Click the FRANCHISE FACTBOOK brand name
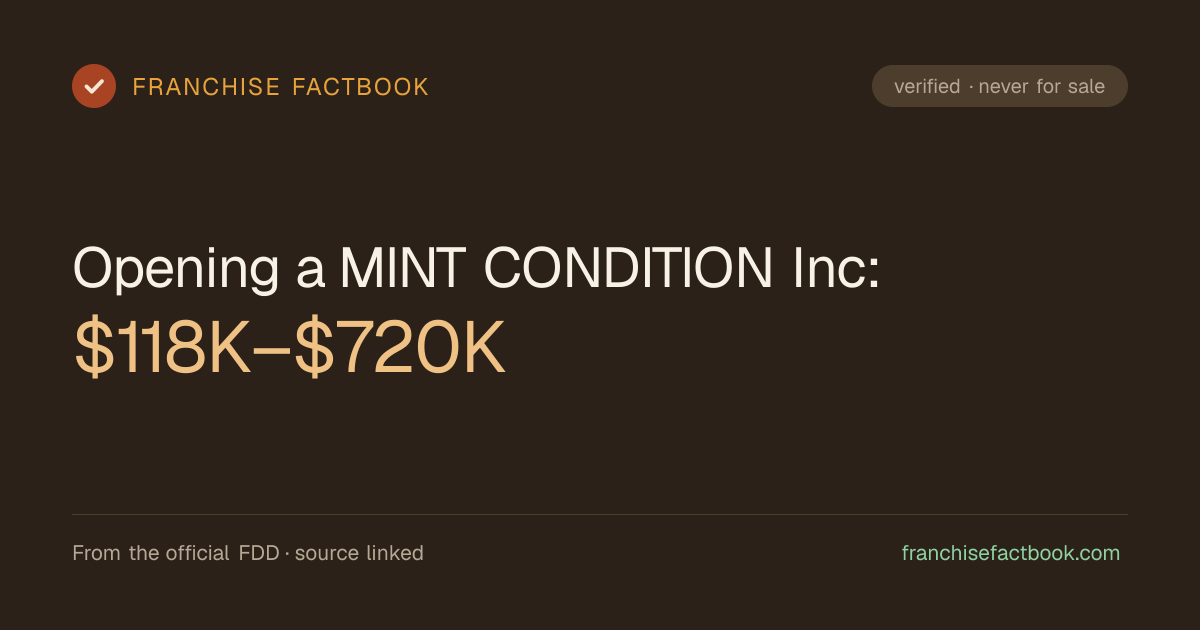 point(281,87)
